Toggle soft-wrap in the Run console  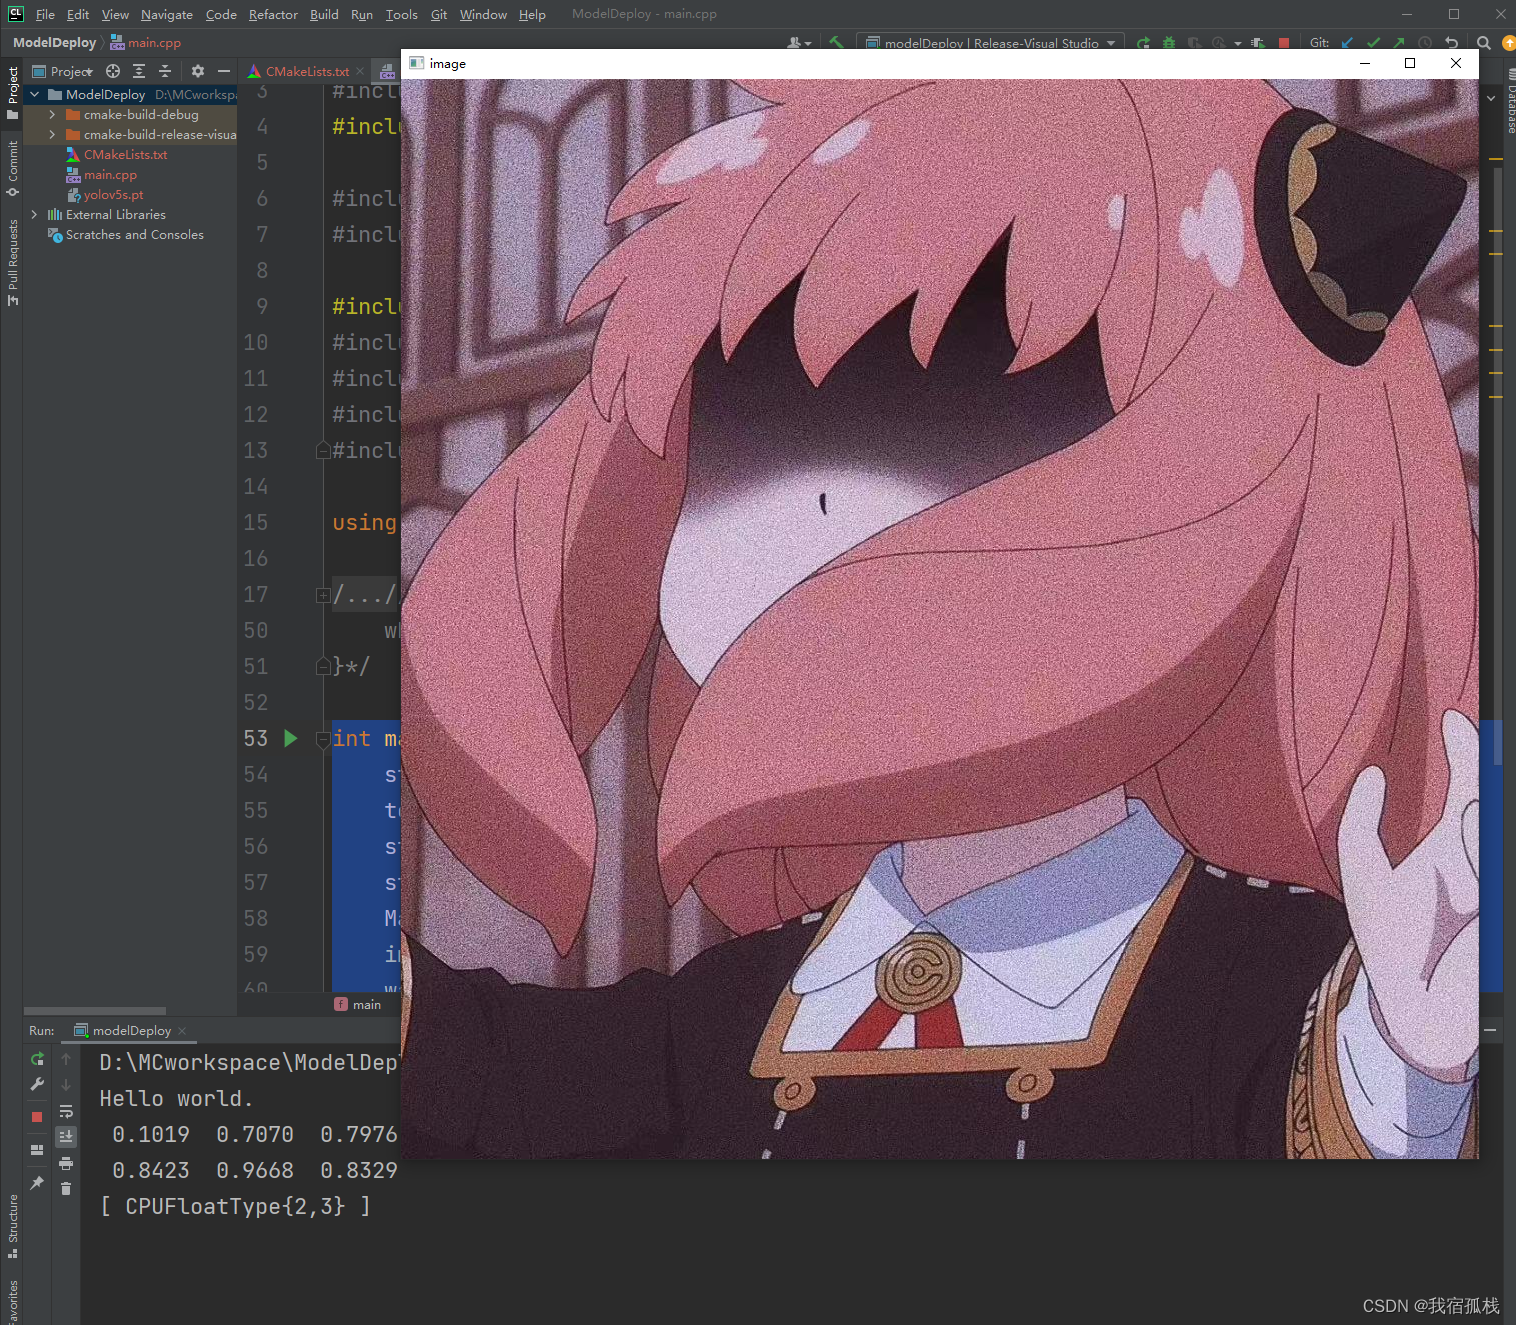click(66, 1111)
